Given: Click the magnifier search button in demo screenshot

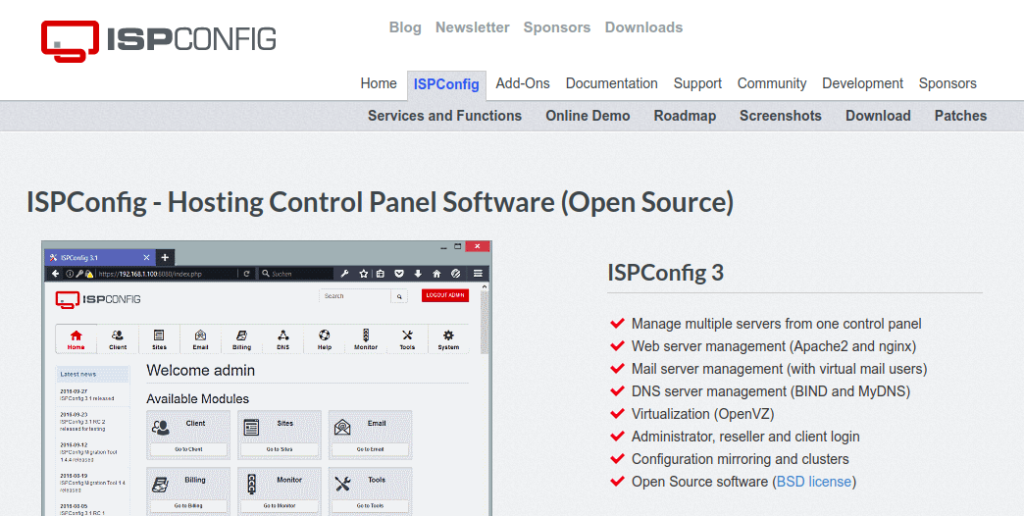Looking at the screenshot, I should [399, 297].
